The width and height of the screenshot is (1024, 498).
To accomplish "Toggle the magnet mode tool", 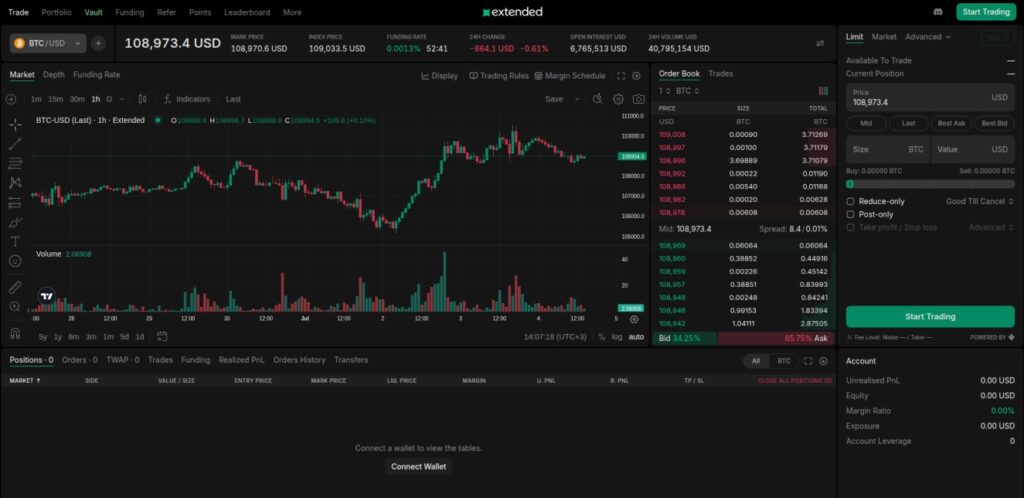I will (15, 333).
